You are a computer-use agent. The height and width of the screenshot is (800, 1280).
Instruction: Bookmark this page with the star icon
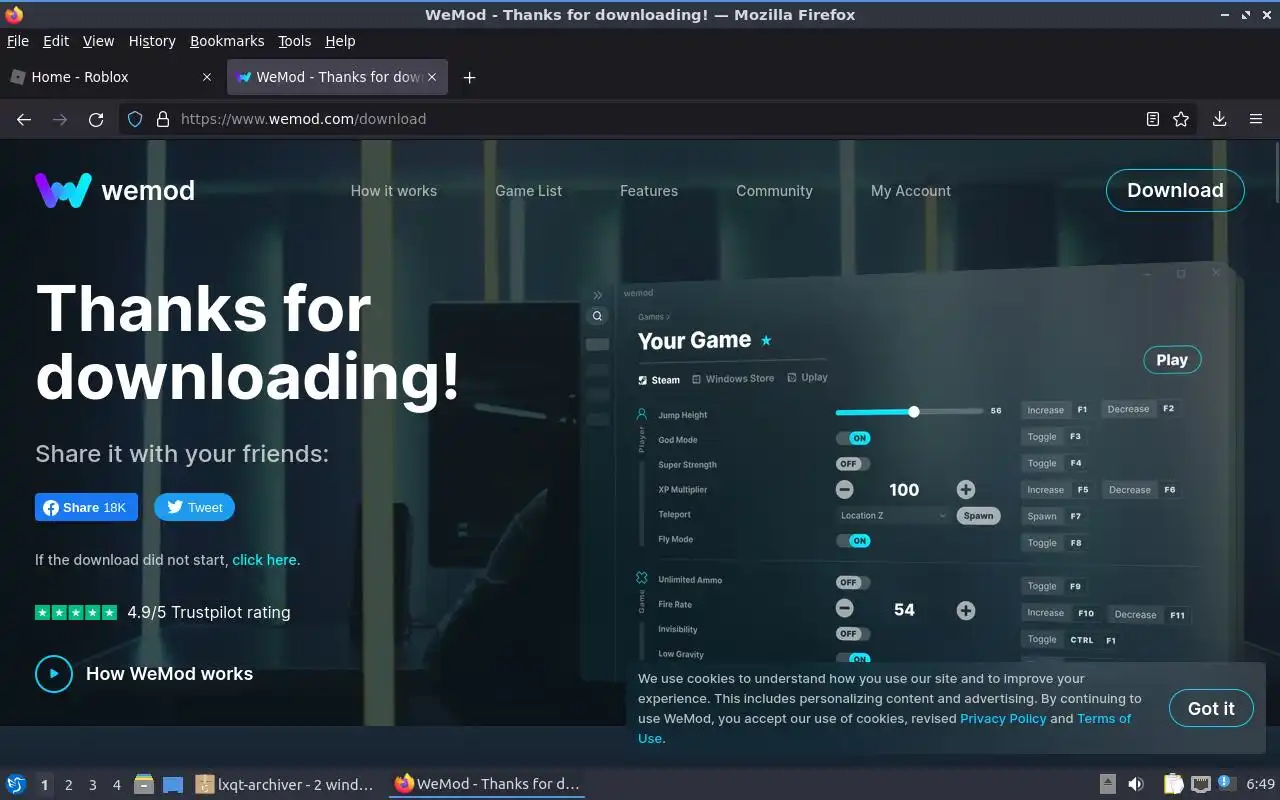click(1181, 119)
